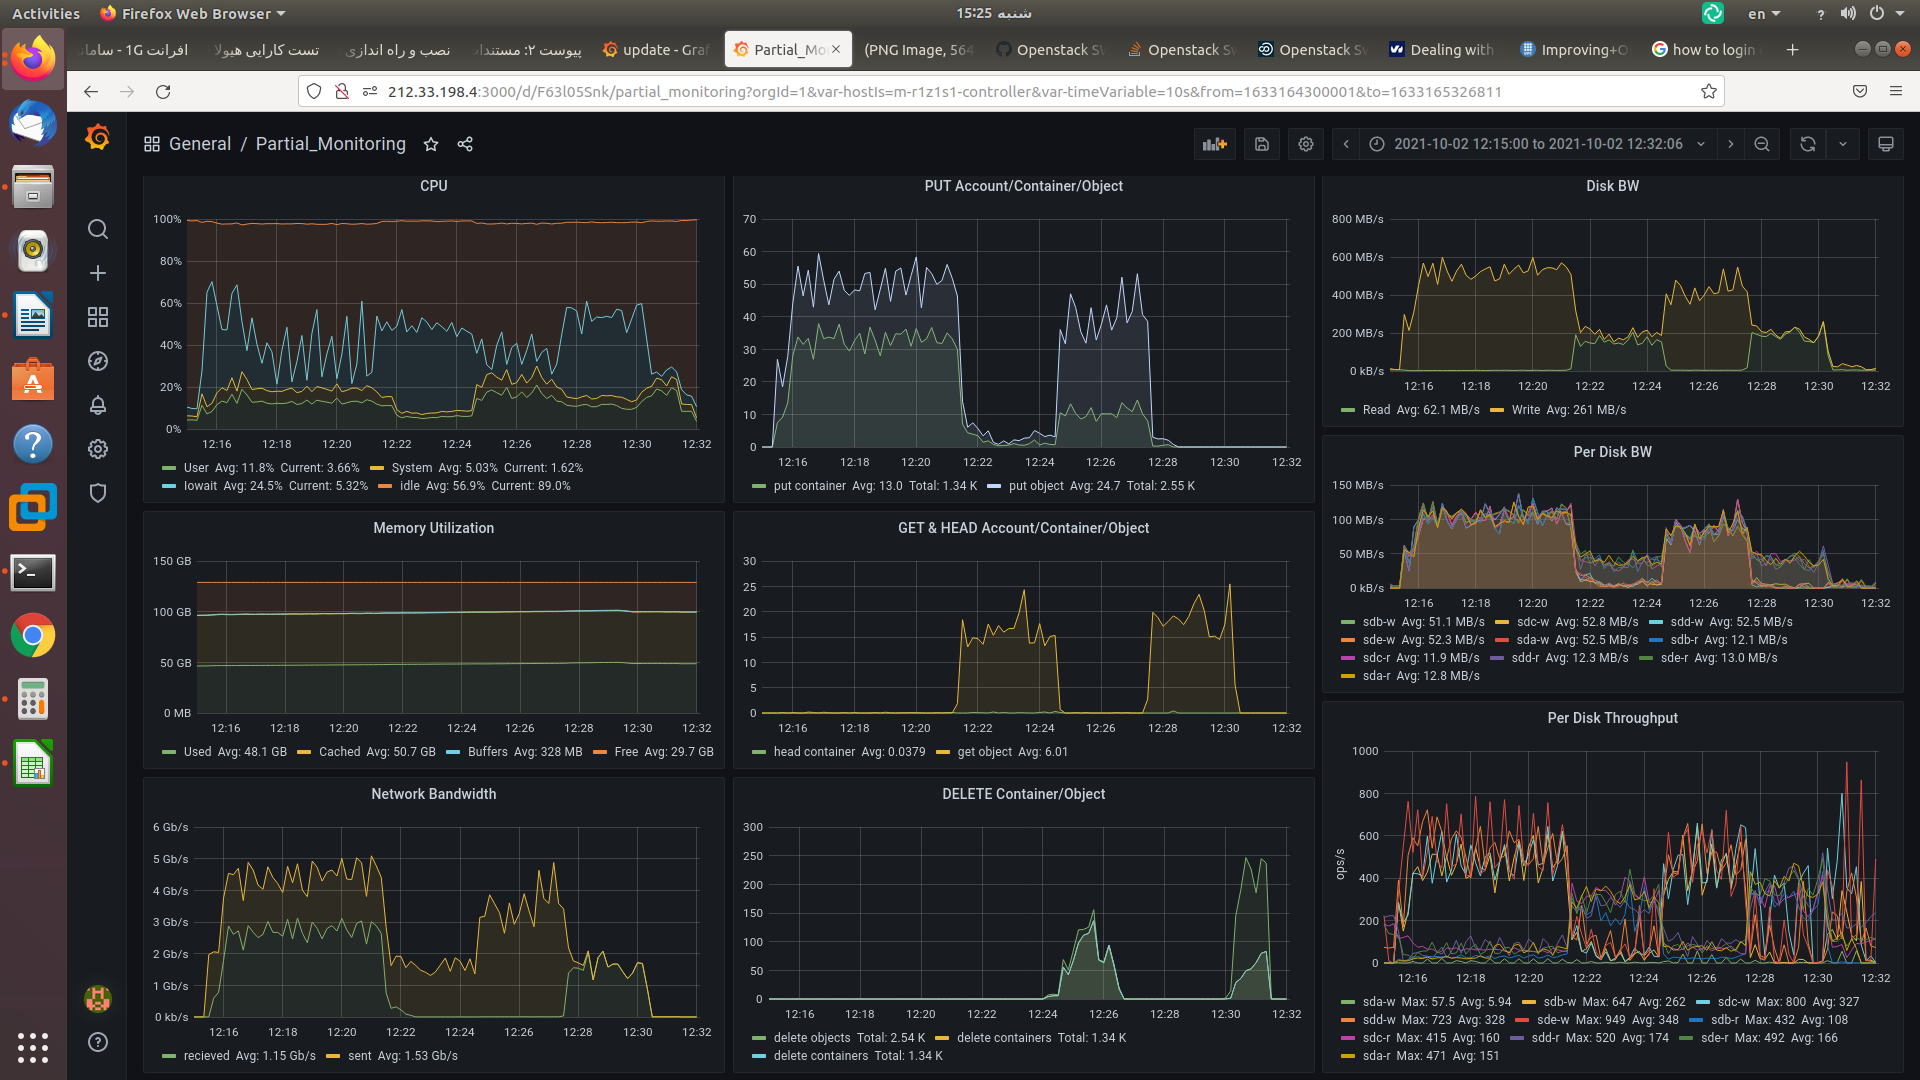
Task: Click the share dashboard icon
Action: coord(465,144)
